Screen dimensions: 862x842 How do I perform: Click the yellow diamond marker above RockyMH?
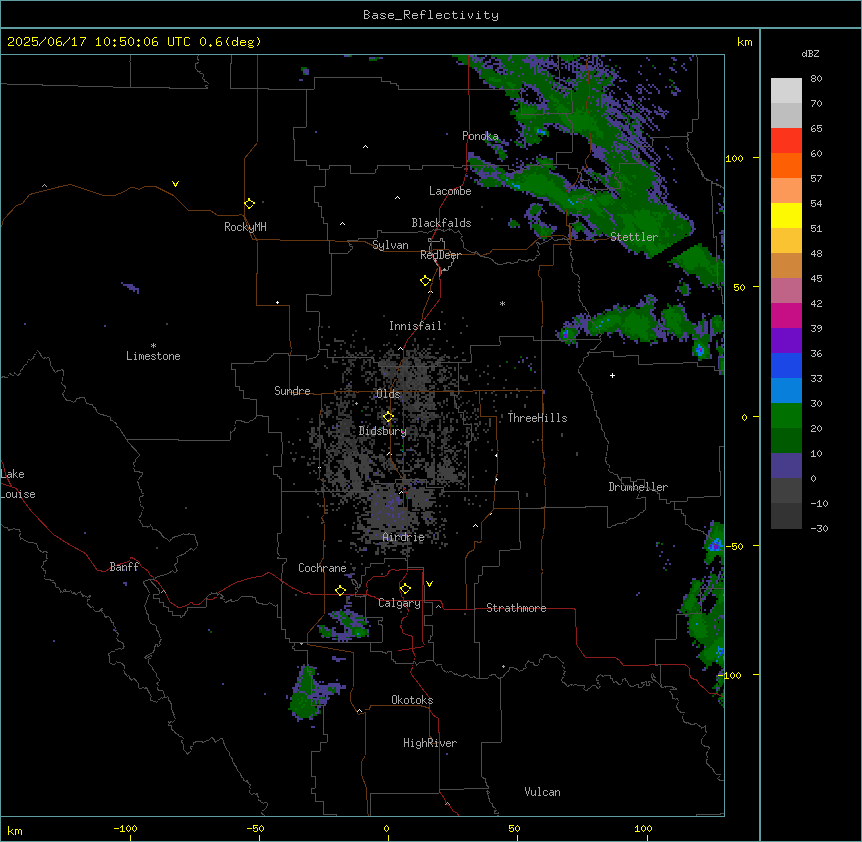[249, 203]
